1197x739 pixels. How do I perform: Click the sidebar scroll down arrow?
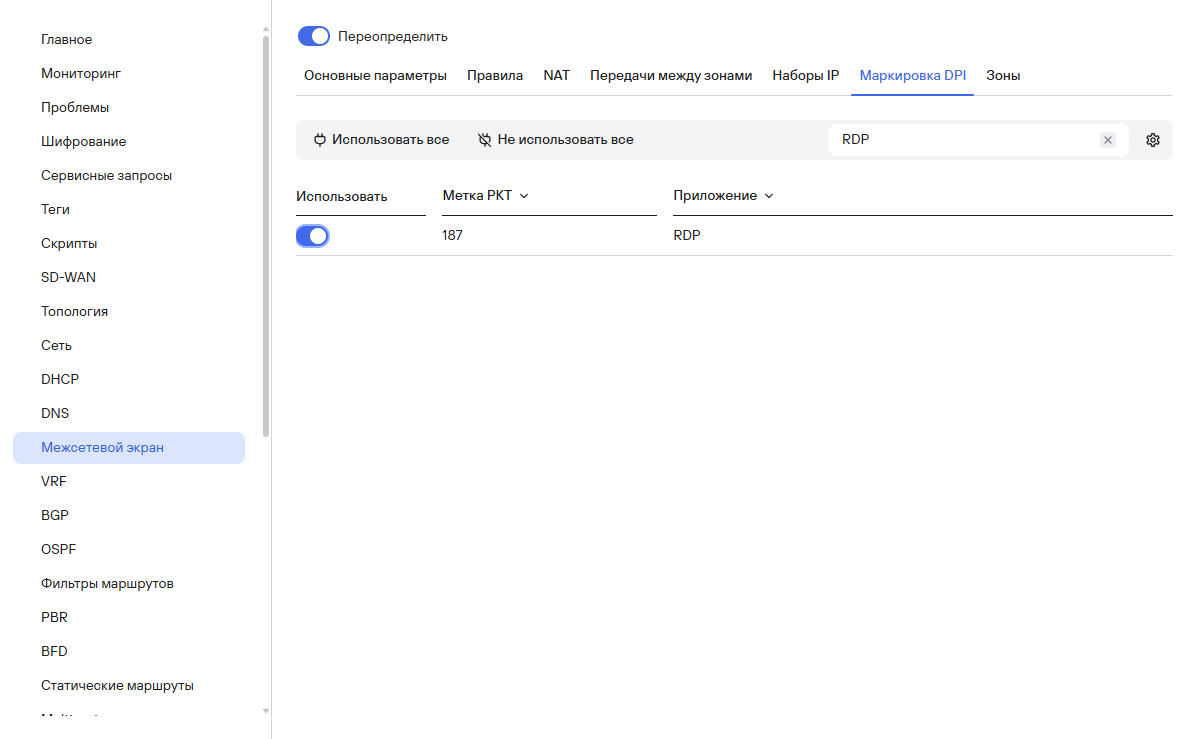266,711
